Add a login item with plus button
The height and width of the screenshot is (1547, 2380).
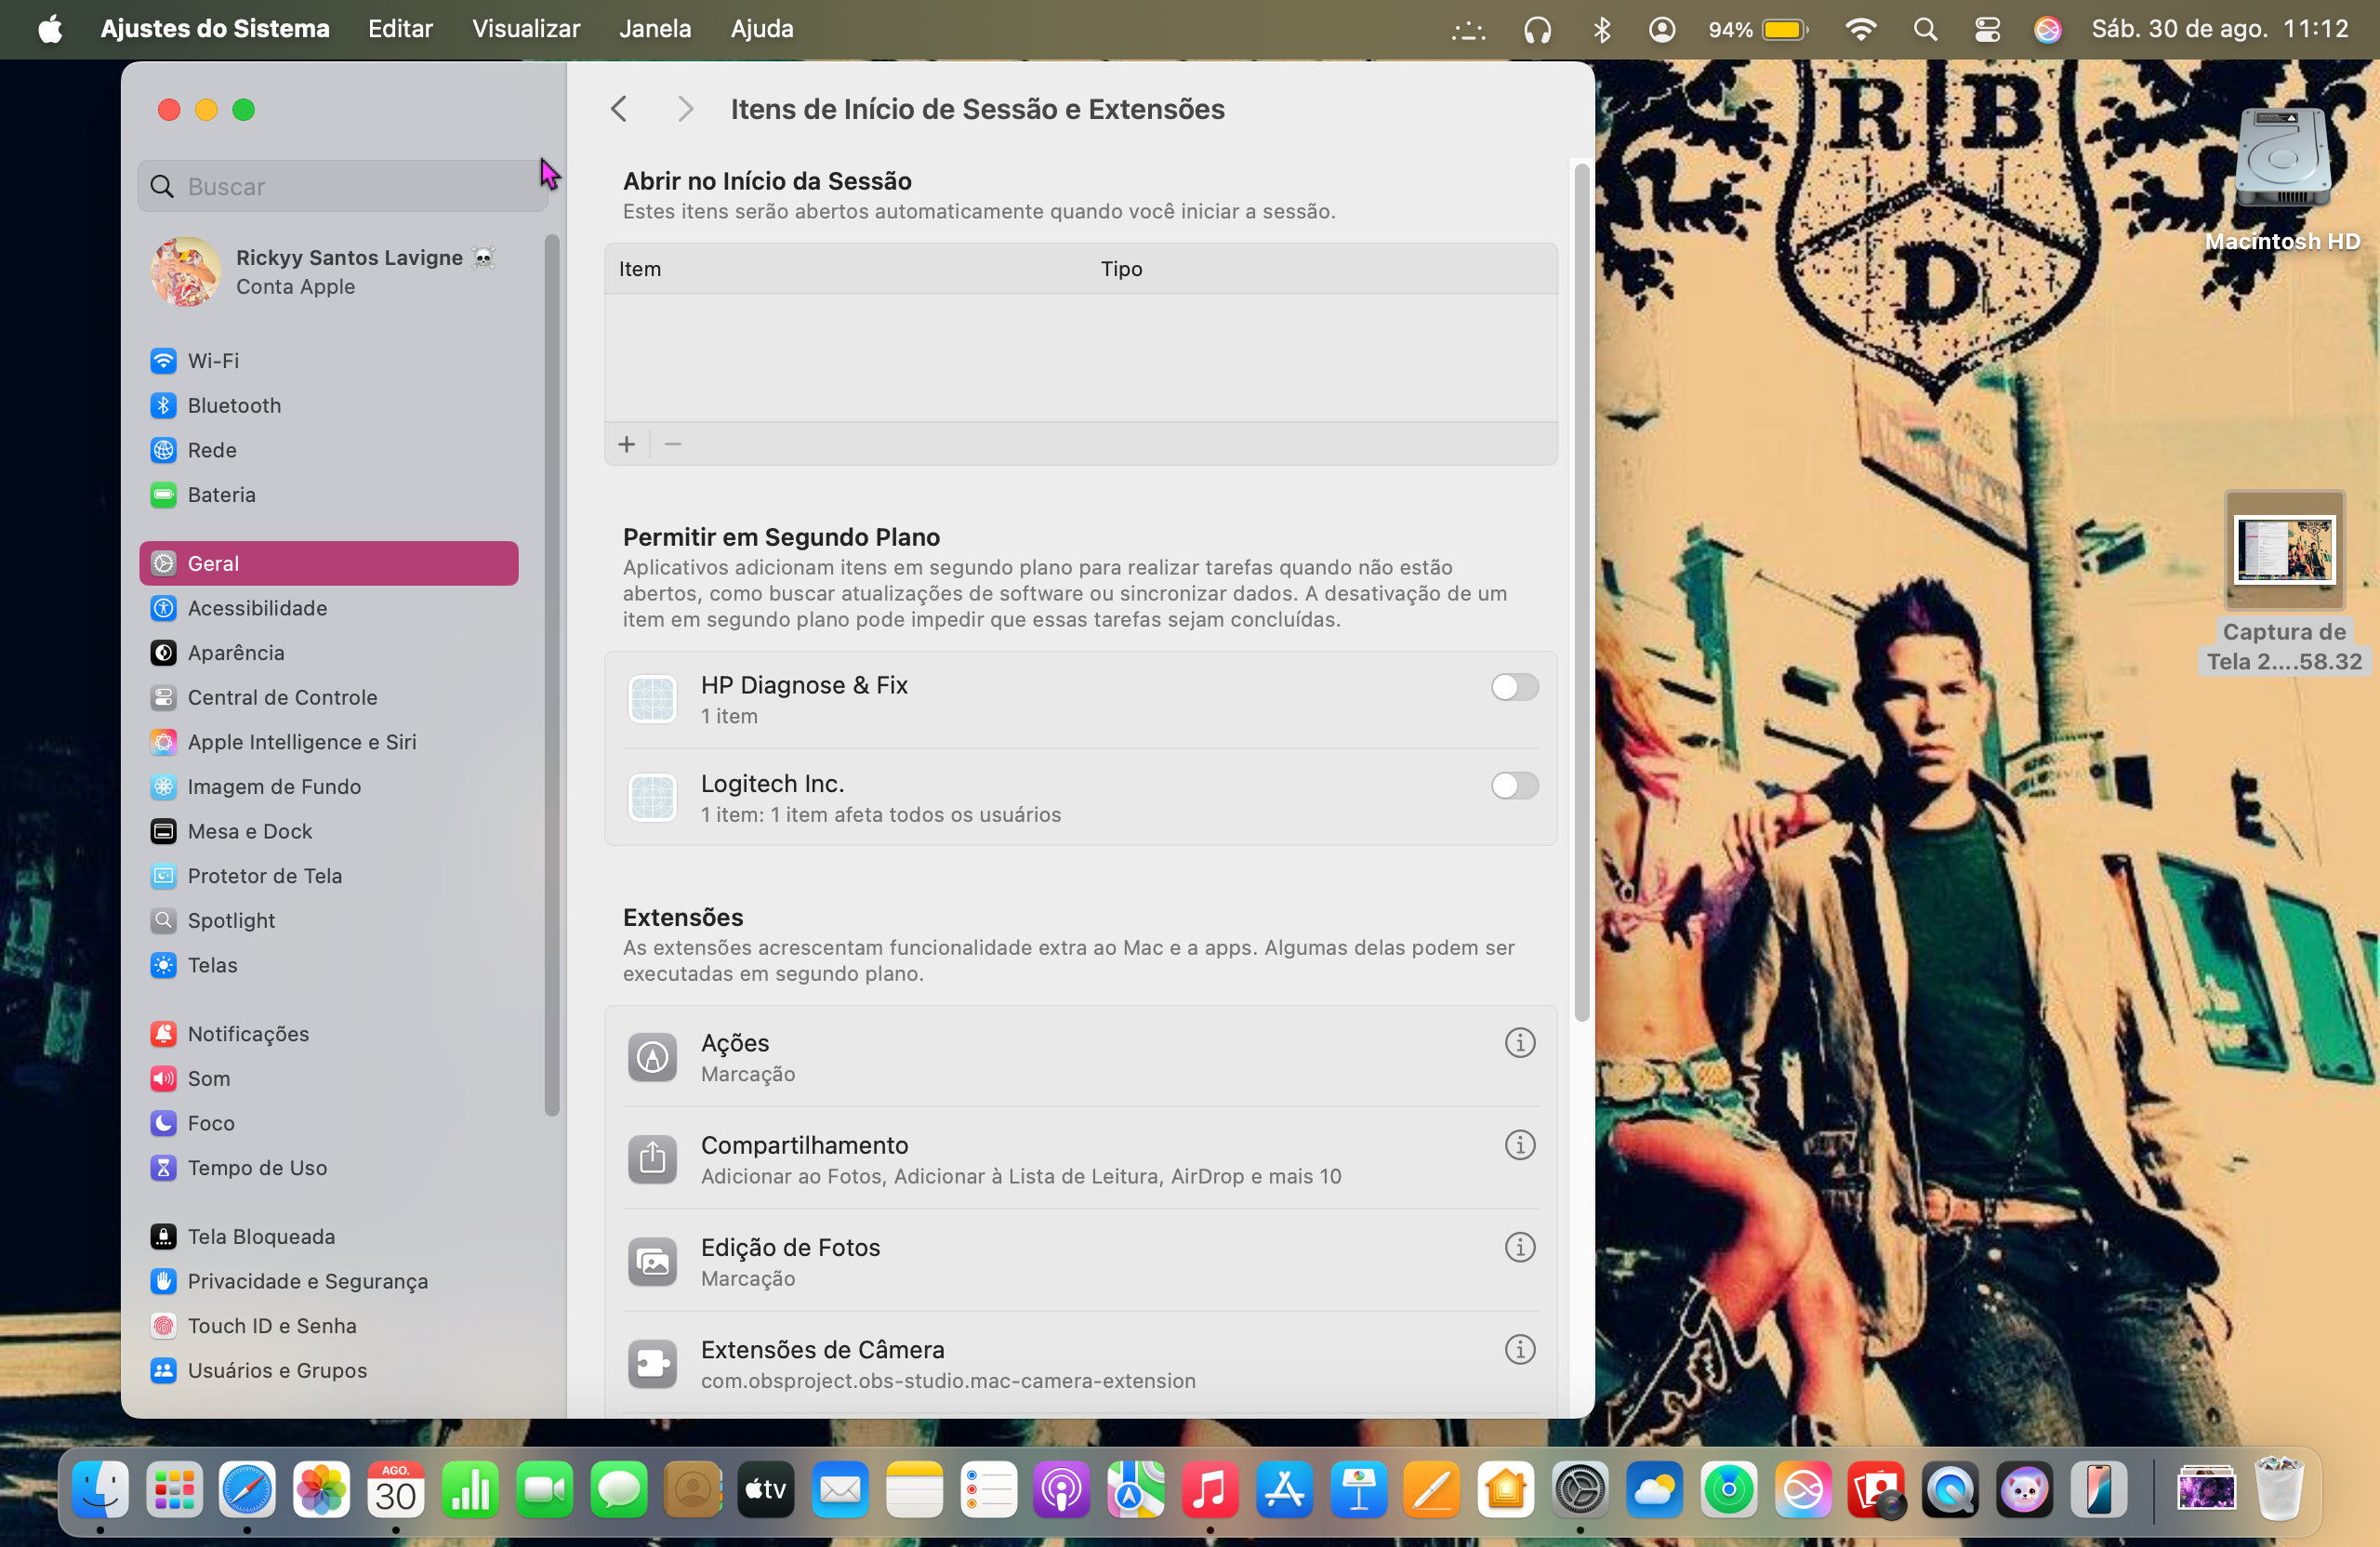click(x=627, y=444)
